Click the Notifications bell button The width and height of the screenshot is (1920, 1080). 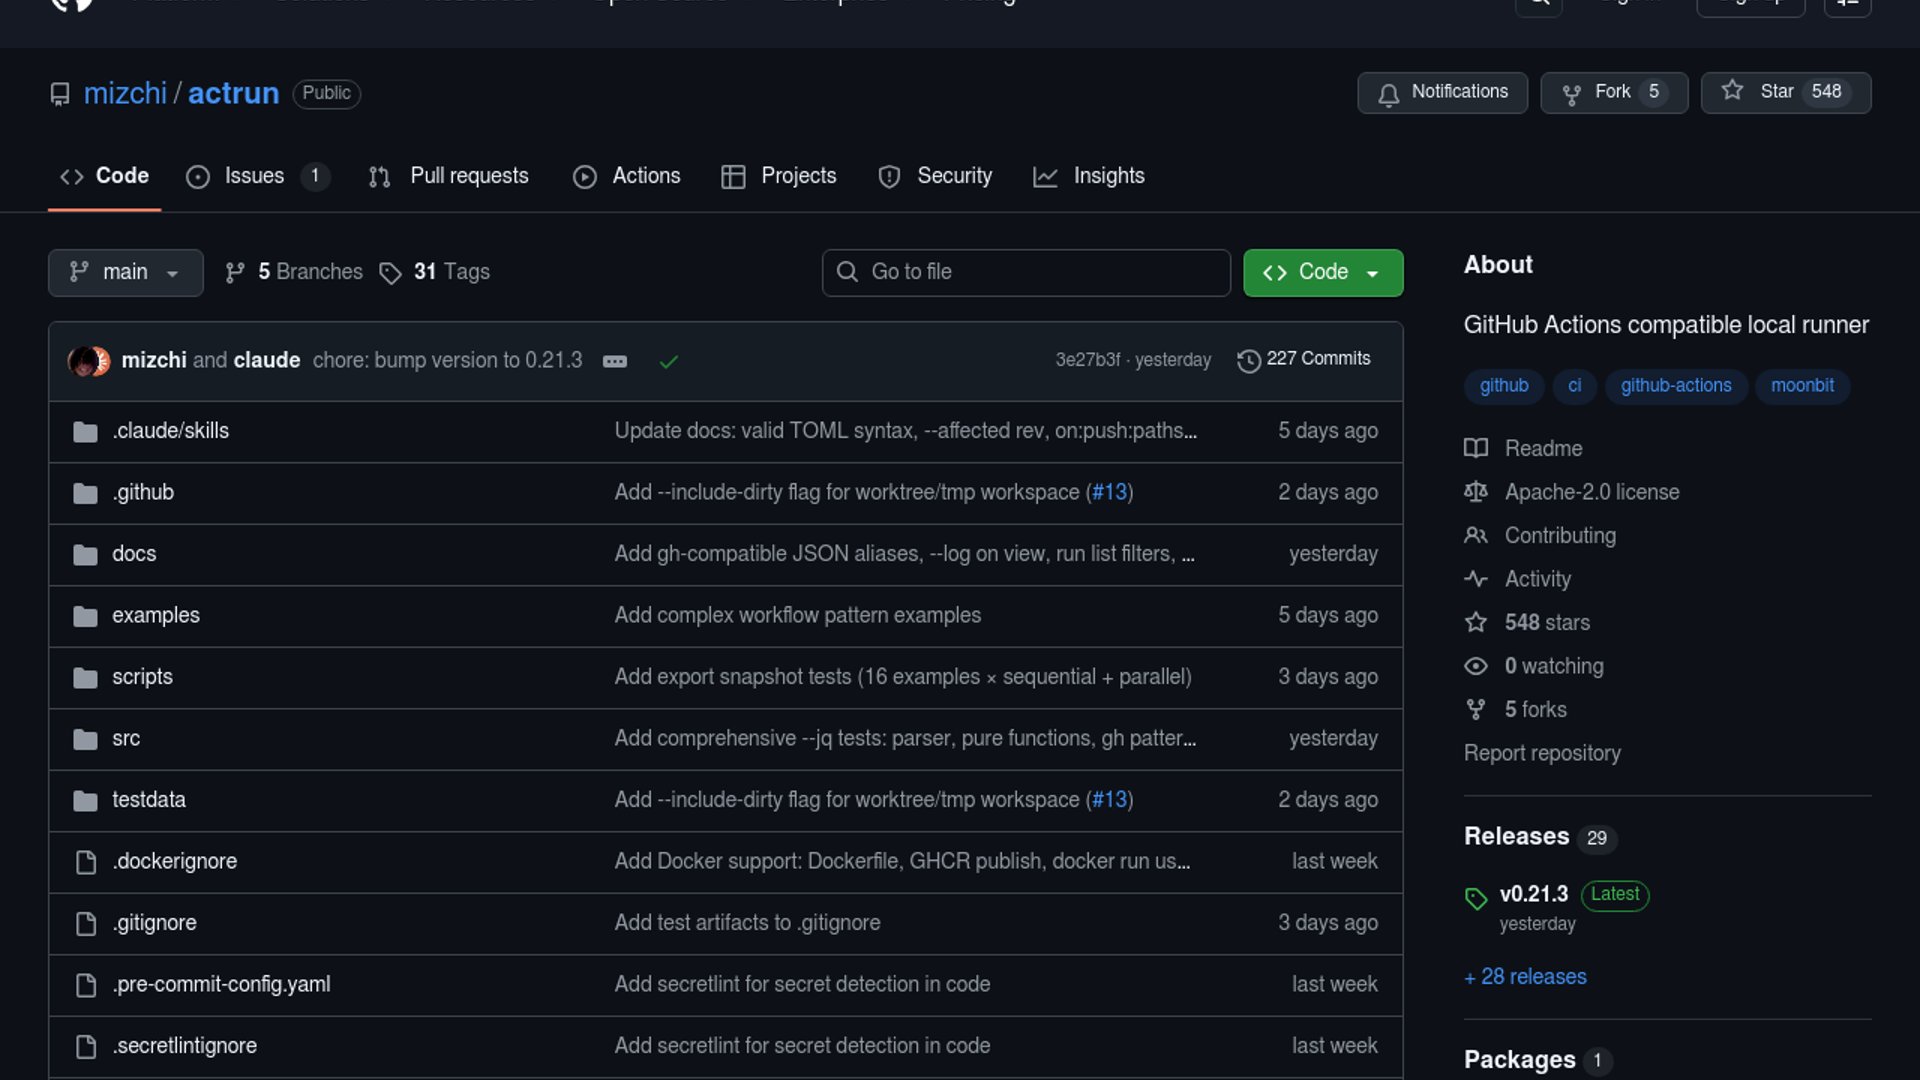pos(1441,92)
